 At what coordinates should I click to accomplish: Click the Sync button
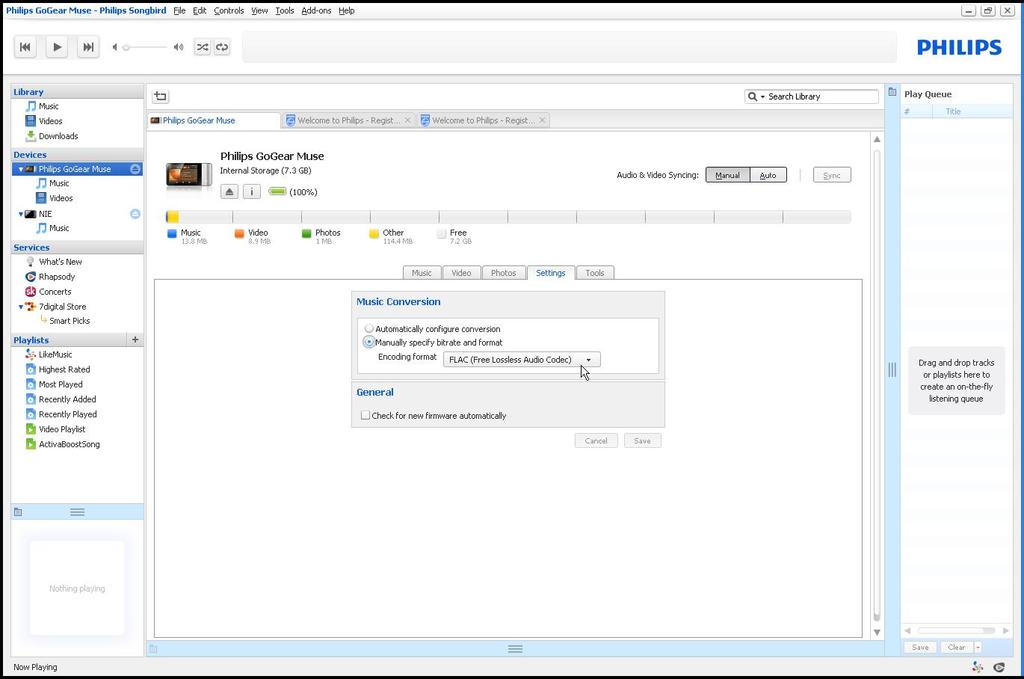point(832,175)
